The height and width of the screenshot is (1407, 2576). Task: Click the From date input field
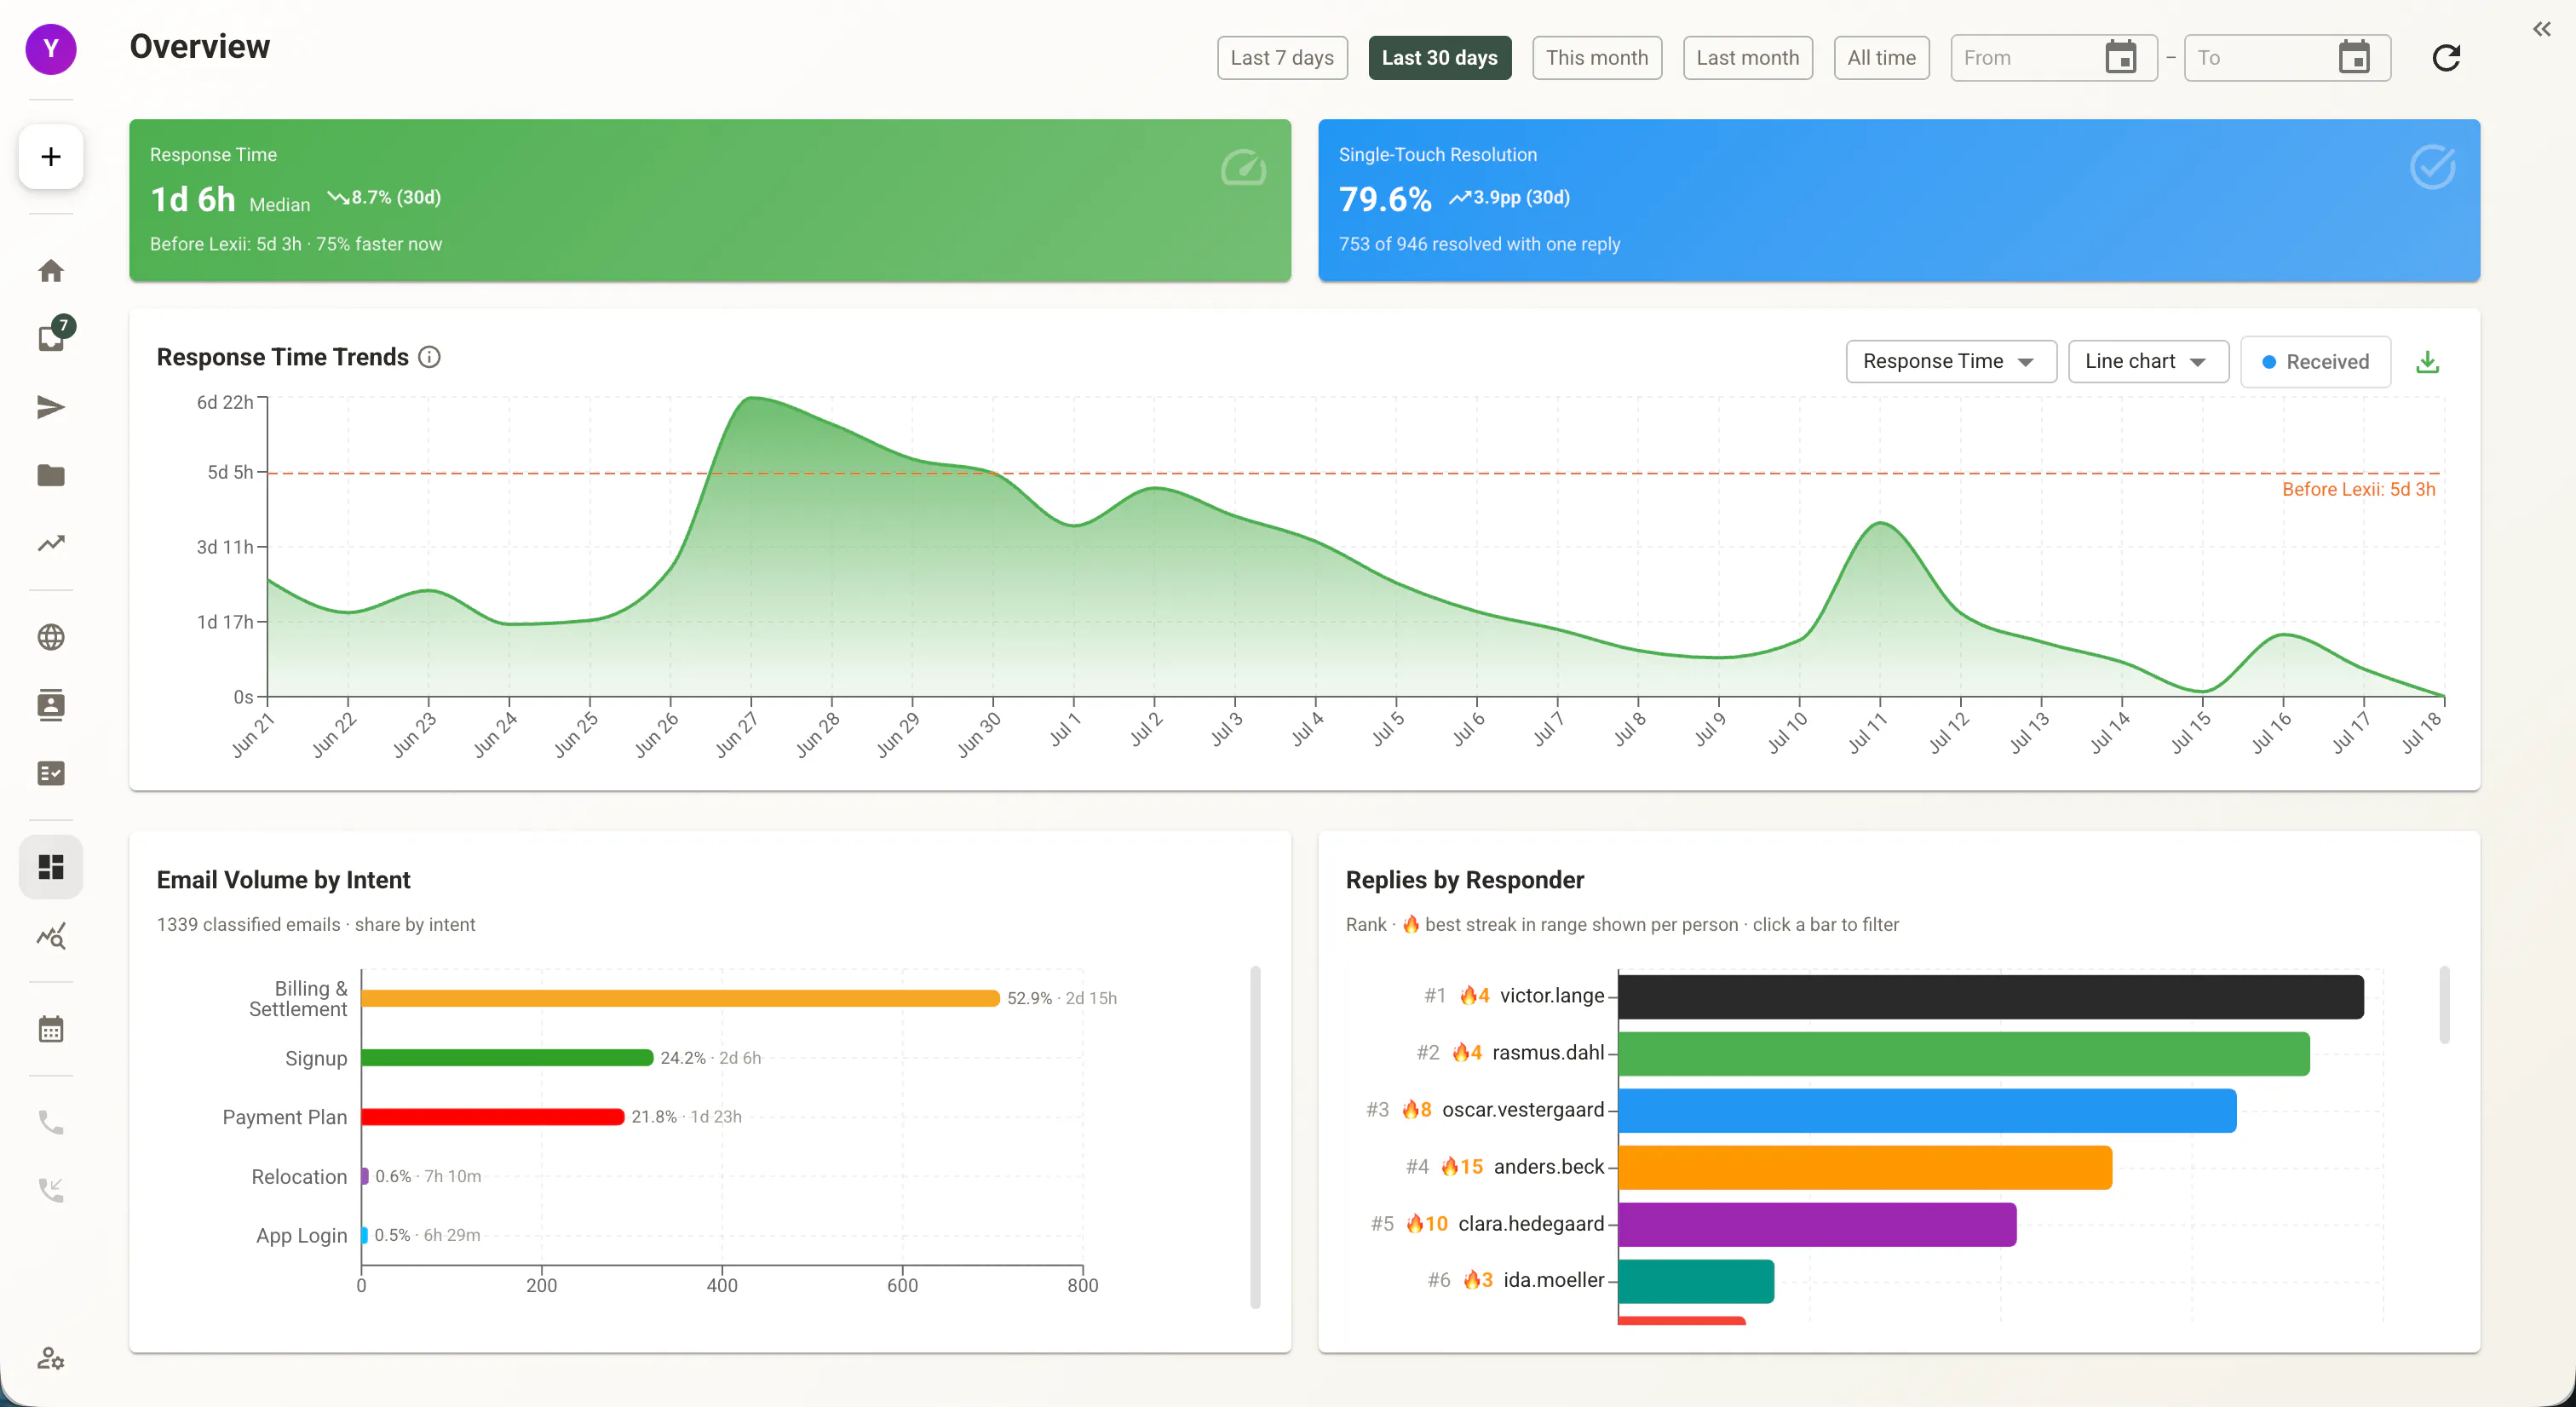(x=2025, y=58)
